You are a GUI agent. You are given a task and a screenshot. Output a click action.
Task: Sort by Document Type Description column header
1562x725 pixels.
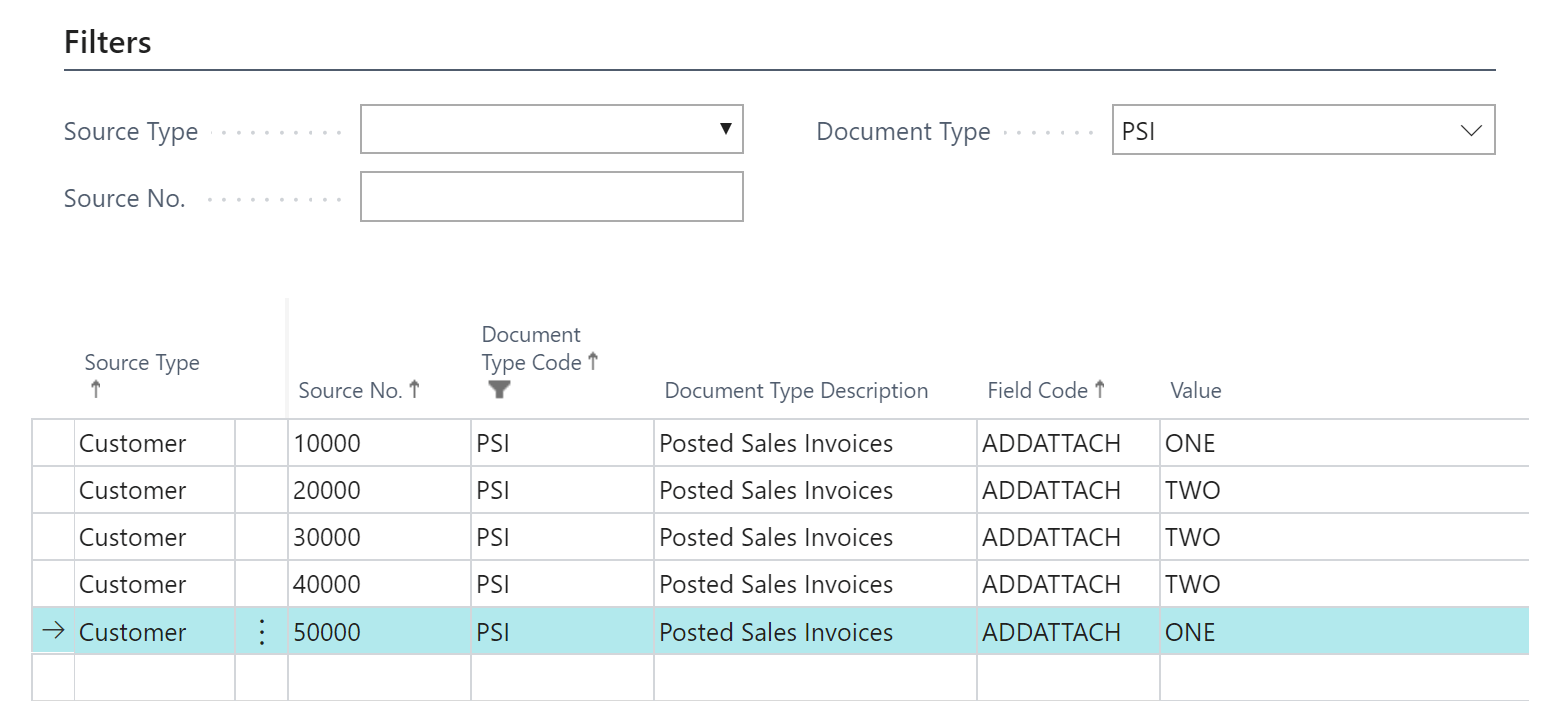pos(796,391)
